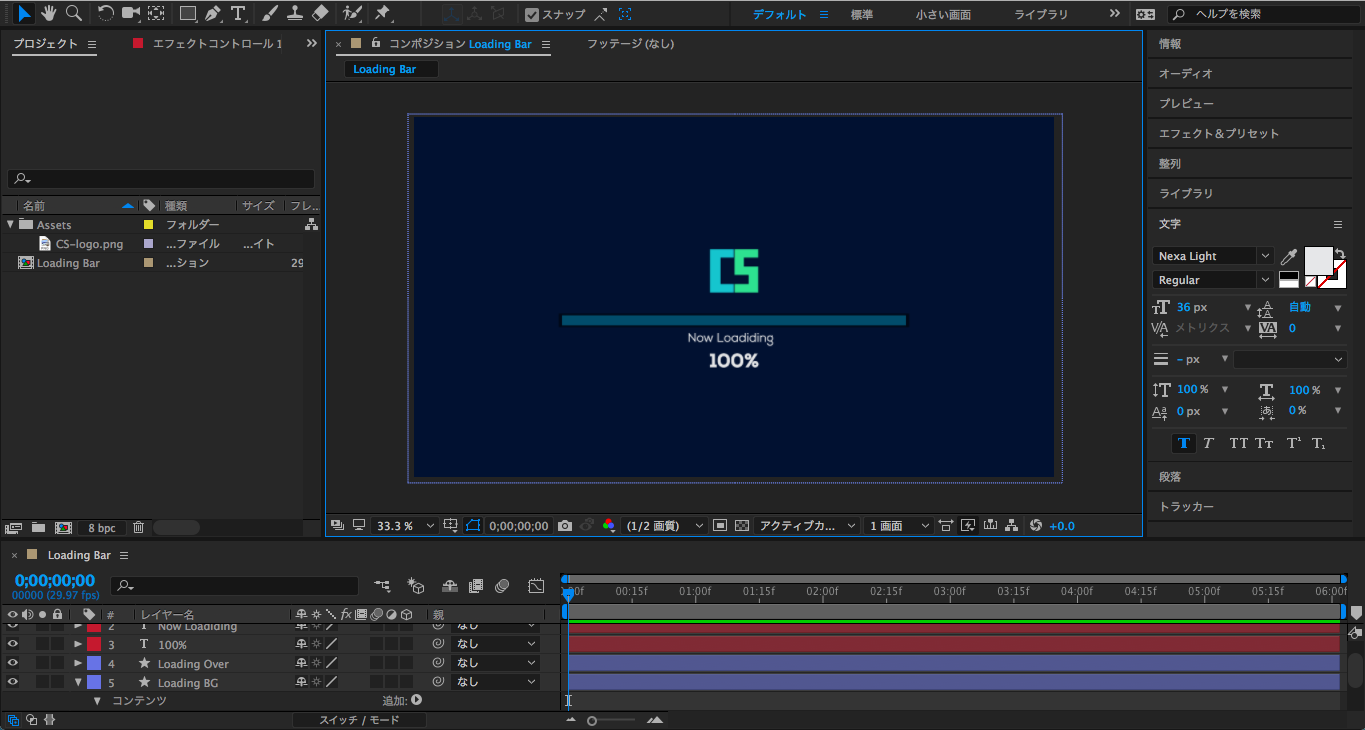Viewport: 1365px width, 730px height.
Task: Open the 33.3% magnification dropdown
Action: [x=405, y=526]
